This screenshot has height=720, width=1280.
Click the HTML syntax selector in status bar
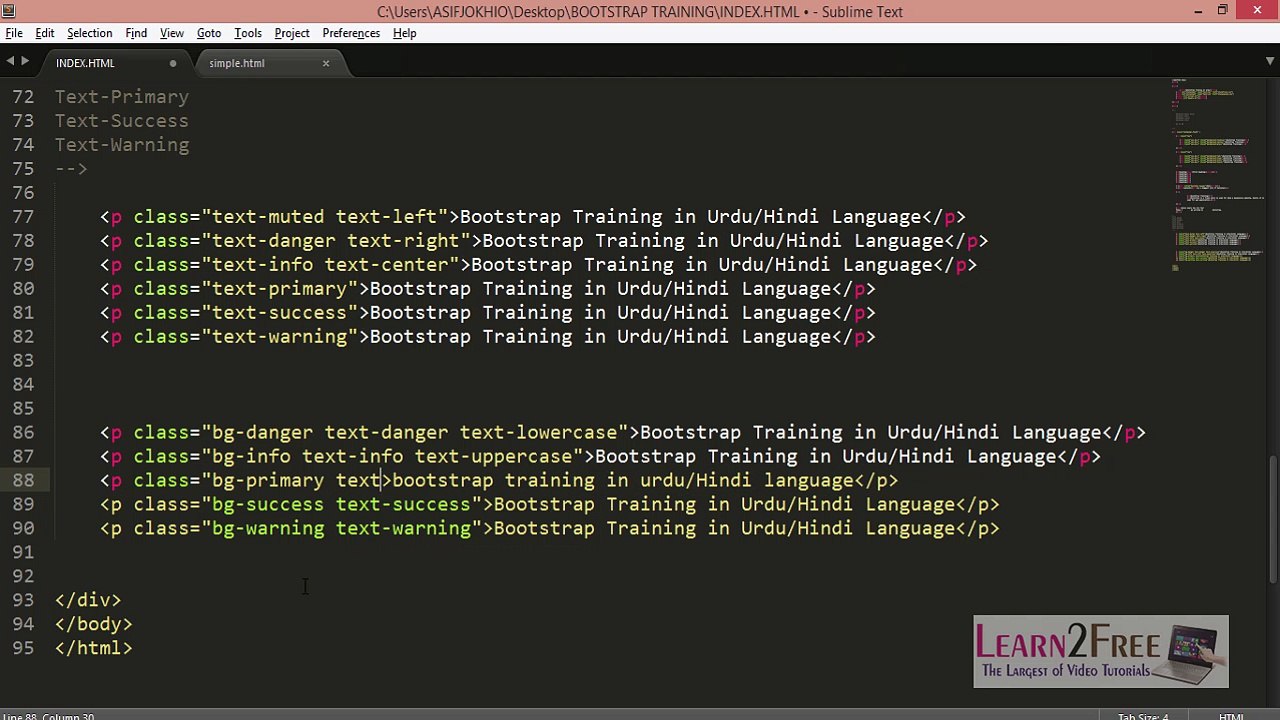[1231, 716]
